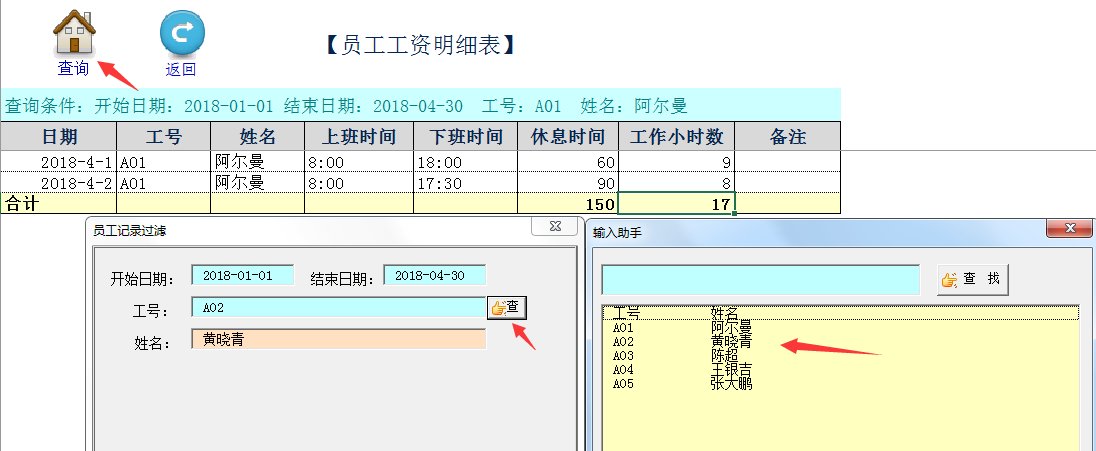This screenshot has height=451, width=1096.
Task: Click the 休息时间 cell showing 60
Action: pyautogui.click(x=568, y=162)
